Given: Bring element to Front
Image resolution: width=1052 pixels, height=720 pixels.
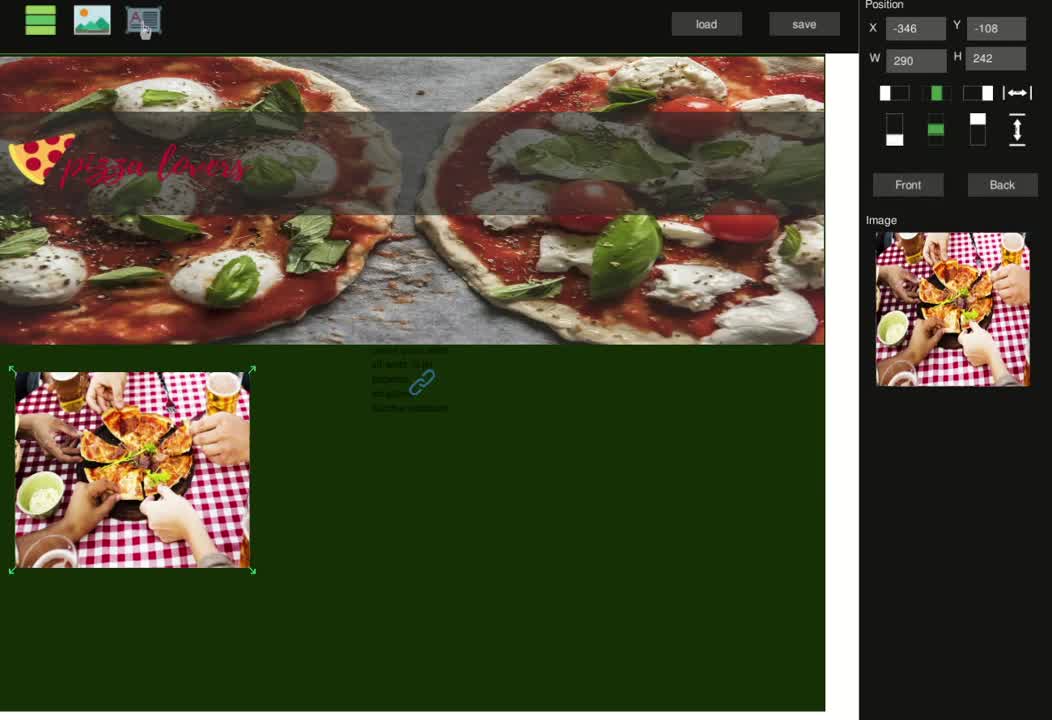Looking at the screenshot, I should click(908, 185).
